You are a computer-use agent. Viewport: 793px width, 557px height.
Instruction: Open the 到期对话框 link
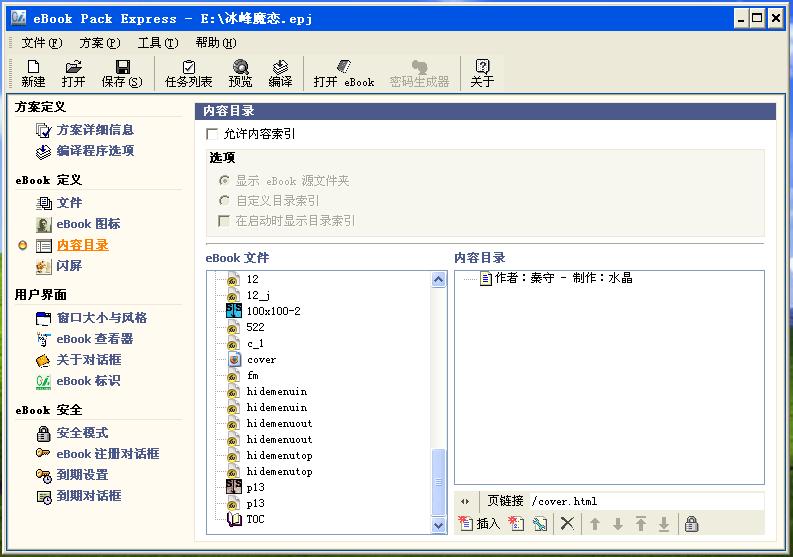click(x=89, y=496)
